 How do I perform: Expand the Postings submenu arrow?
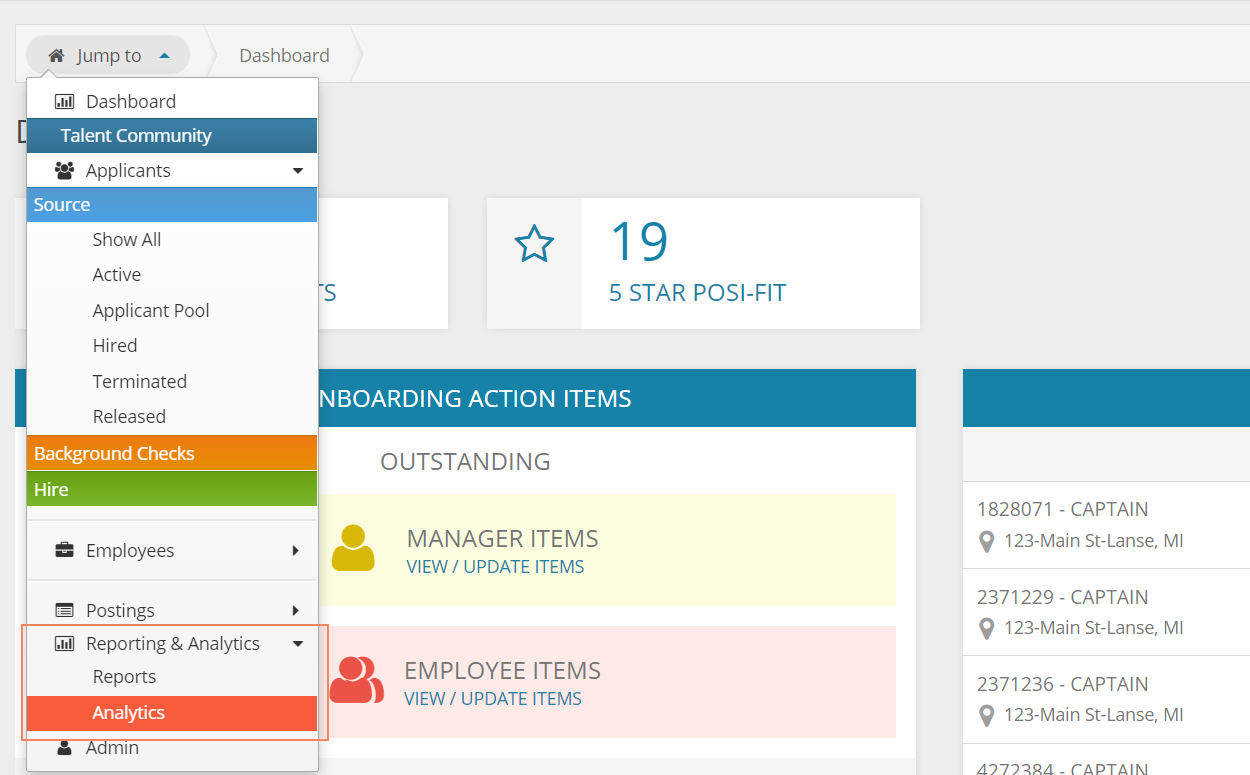click(x=295, y=610)
